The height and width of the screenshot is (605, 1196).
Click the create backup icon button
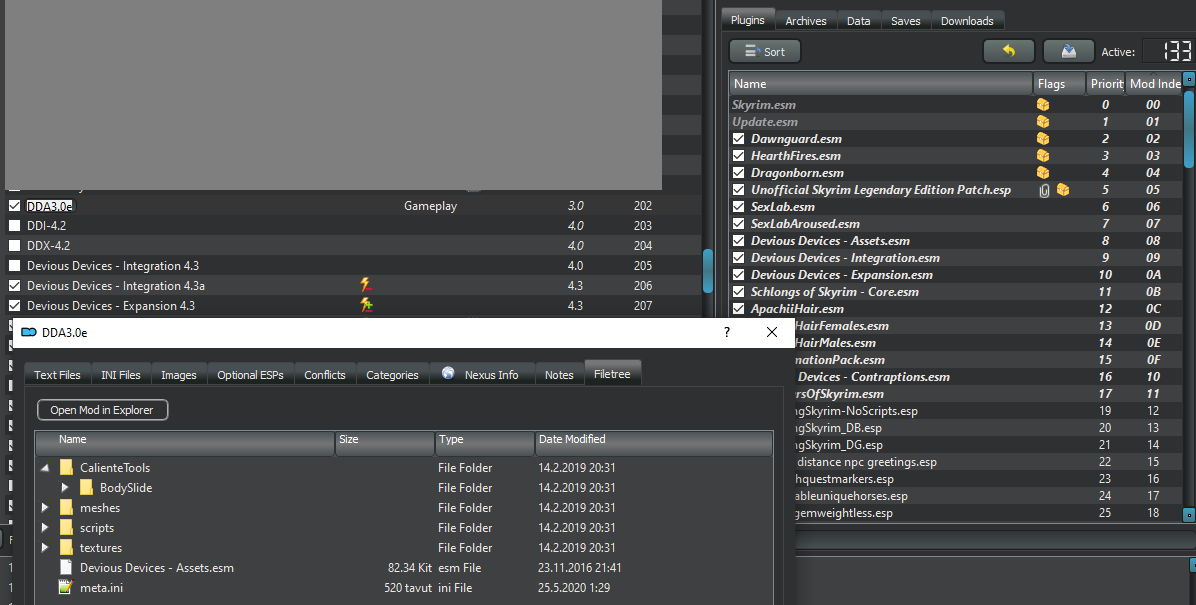pos(1069,51)
